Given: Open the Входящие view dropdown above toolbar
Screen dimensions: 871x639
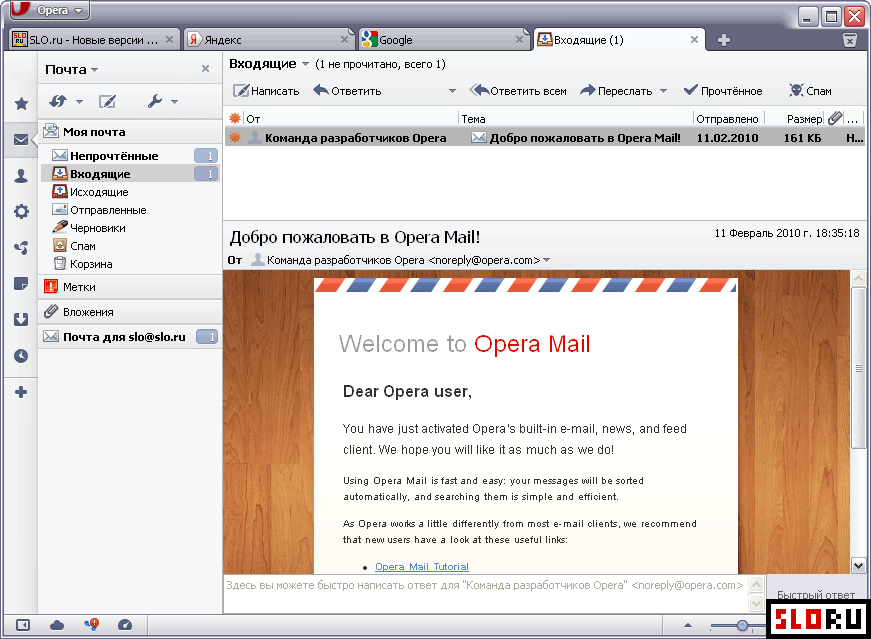Looking at the screenshot, I should pyautogui.click(x=305, y=64).
